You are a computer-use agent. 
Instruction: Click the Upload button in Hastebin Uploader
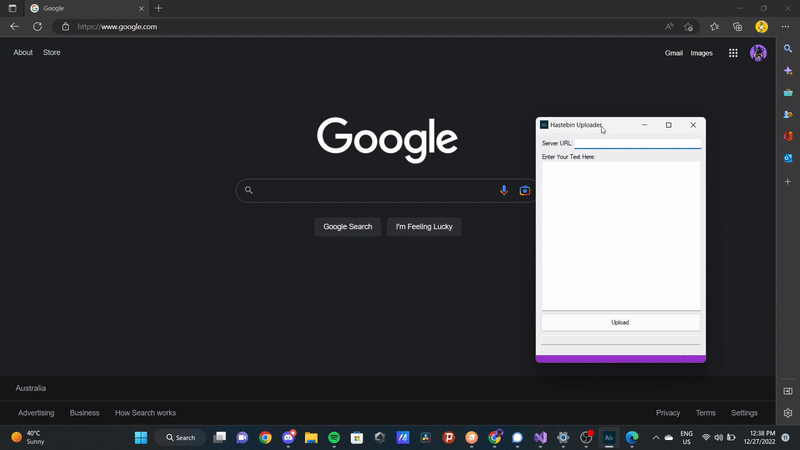point(620,322)
